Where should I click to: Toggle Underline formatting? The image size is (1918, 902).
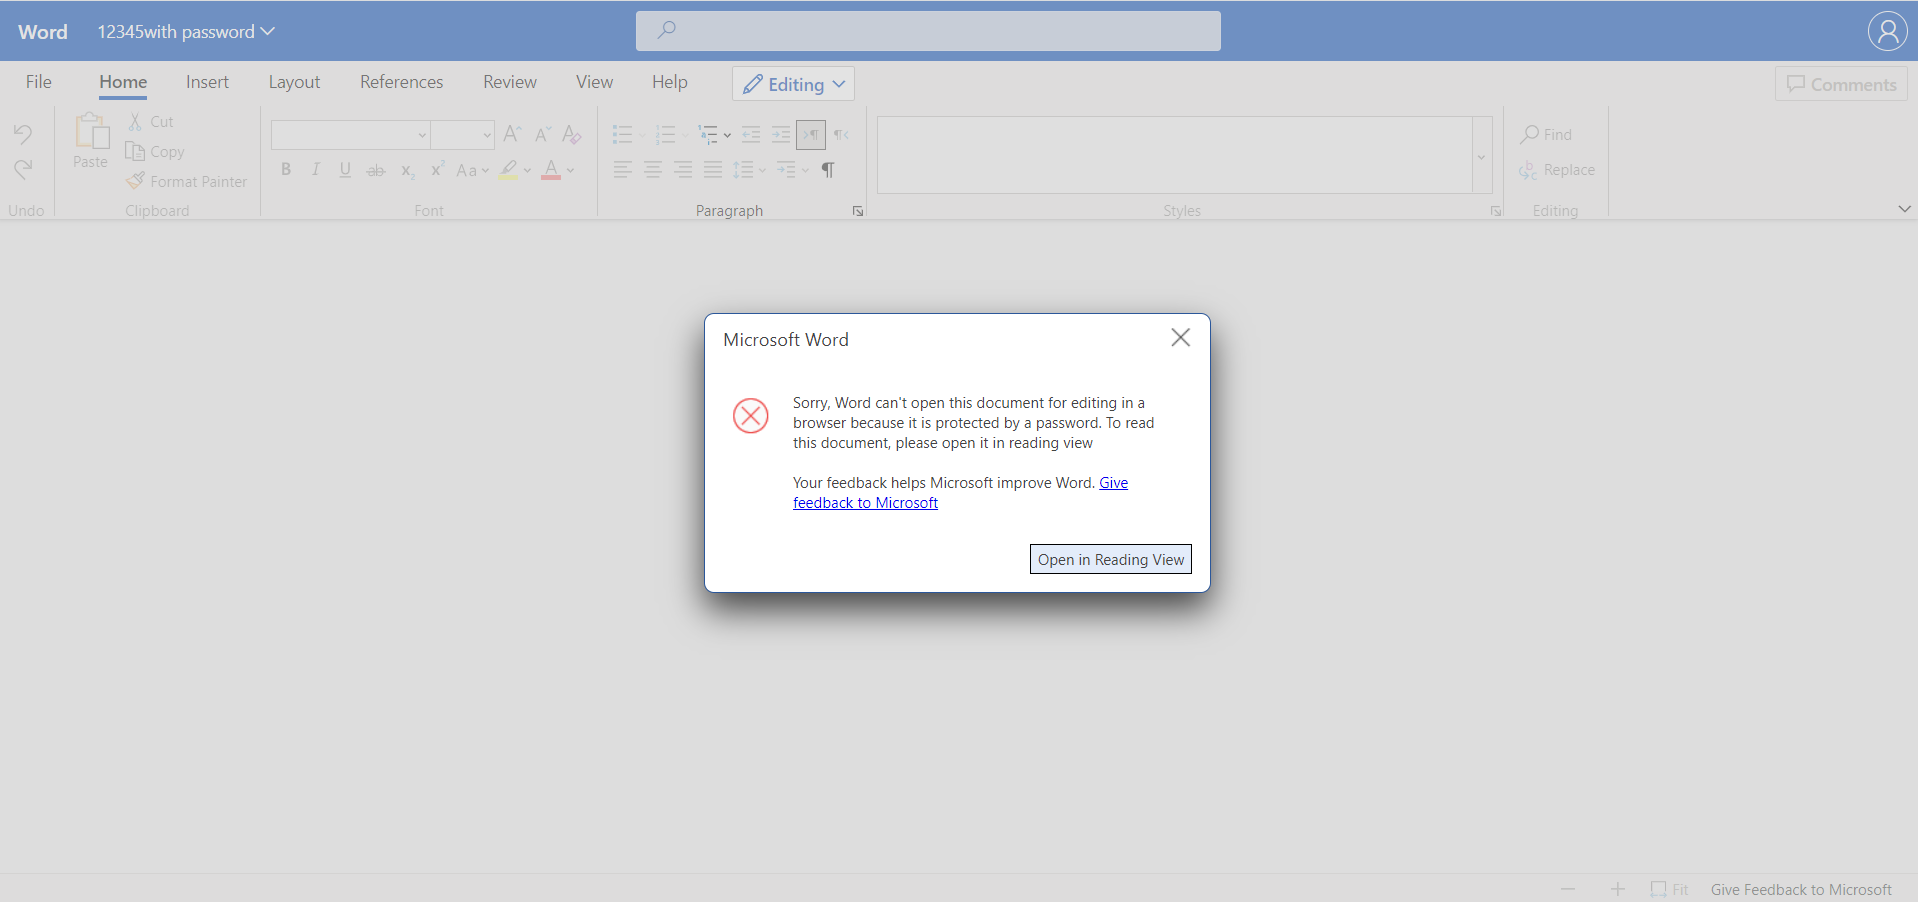[345, 170]
